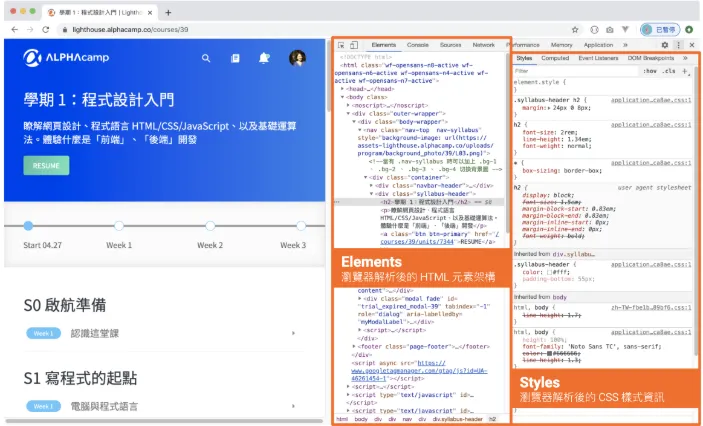
Task: Go back with the browser back arrow
Action: 15,30
